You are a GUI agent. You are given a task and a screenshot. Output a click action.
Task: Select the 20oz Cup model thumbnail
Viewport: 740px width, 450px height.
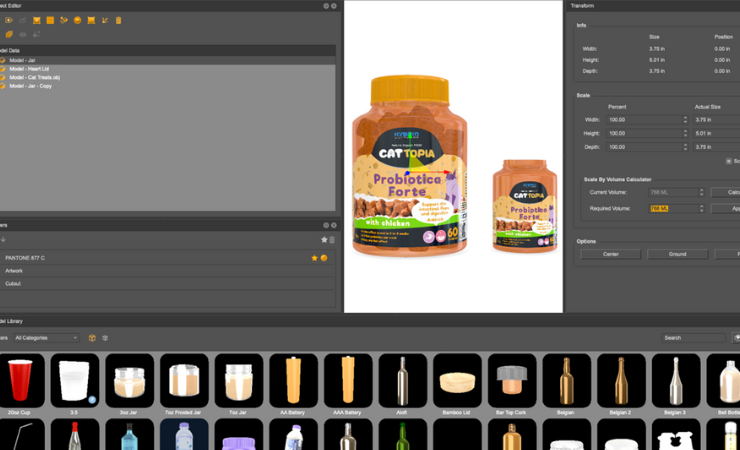[x=20, y=380]
